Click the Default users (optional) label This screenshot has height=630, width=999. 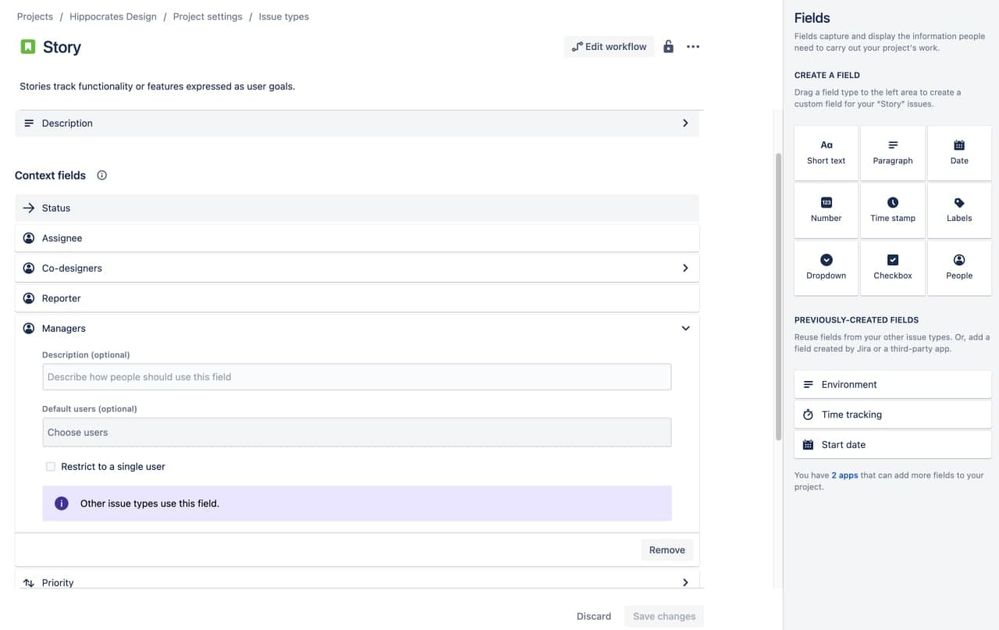click(x=89, y=409)
